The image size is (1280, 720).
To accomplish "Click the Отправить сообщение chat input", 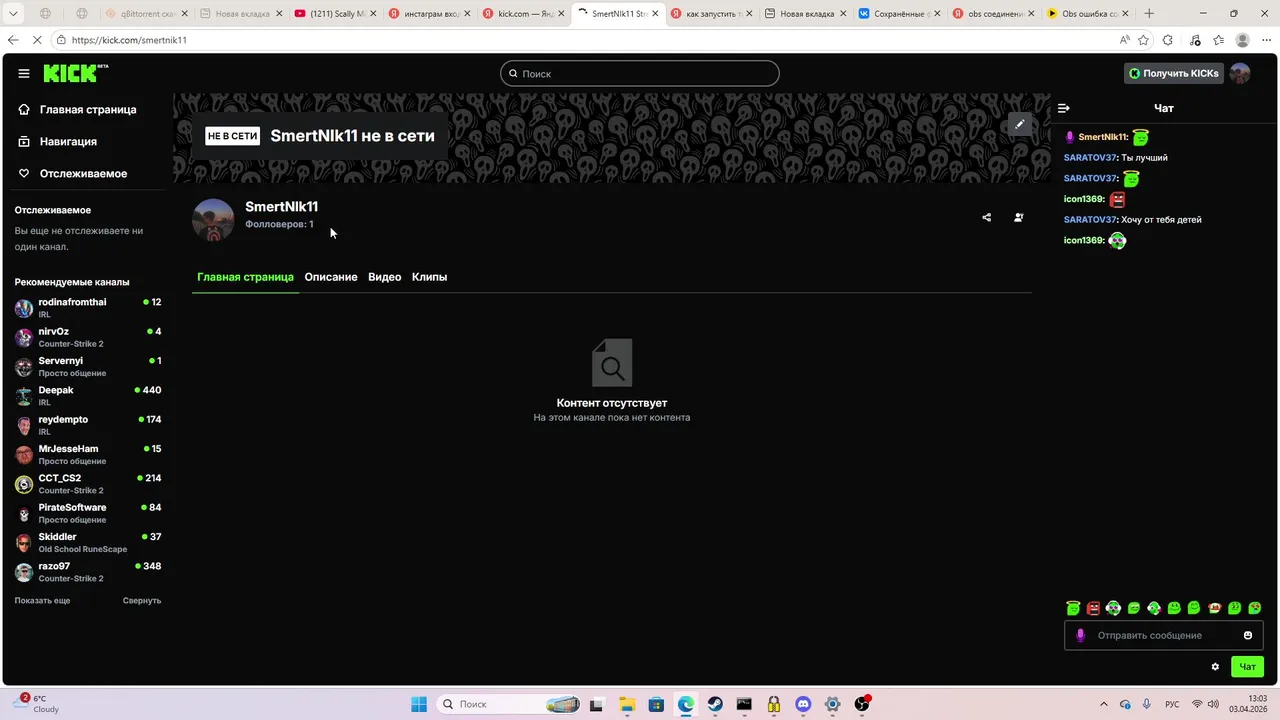I will pyautogui.click(x=1164, y=635).
